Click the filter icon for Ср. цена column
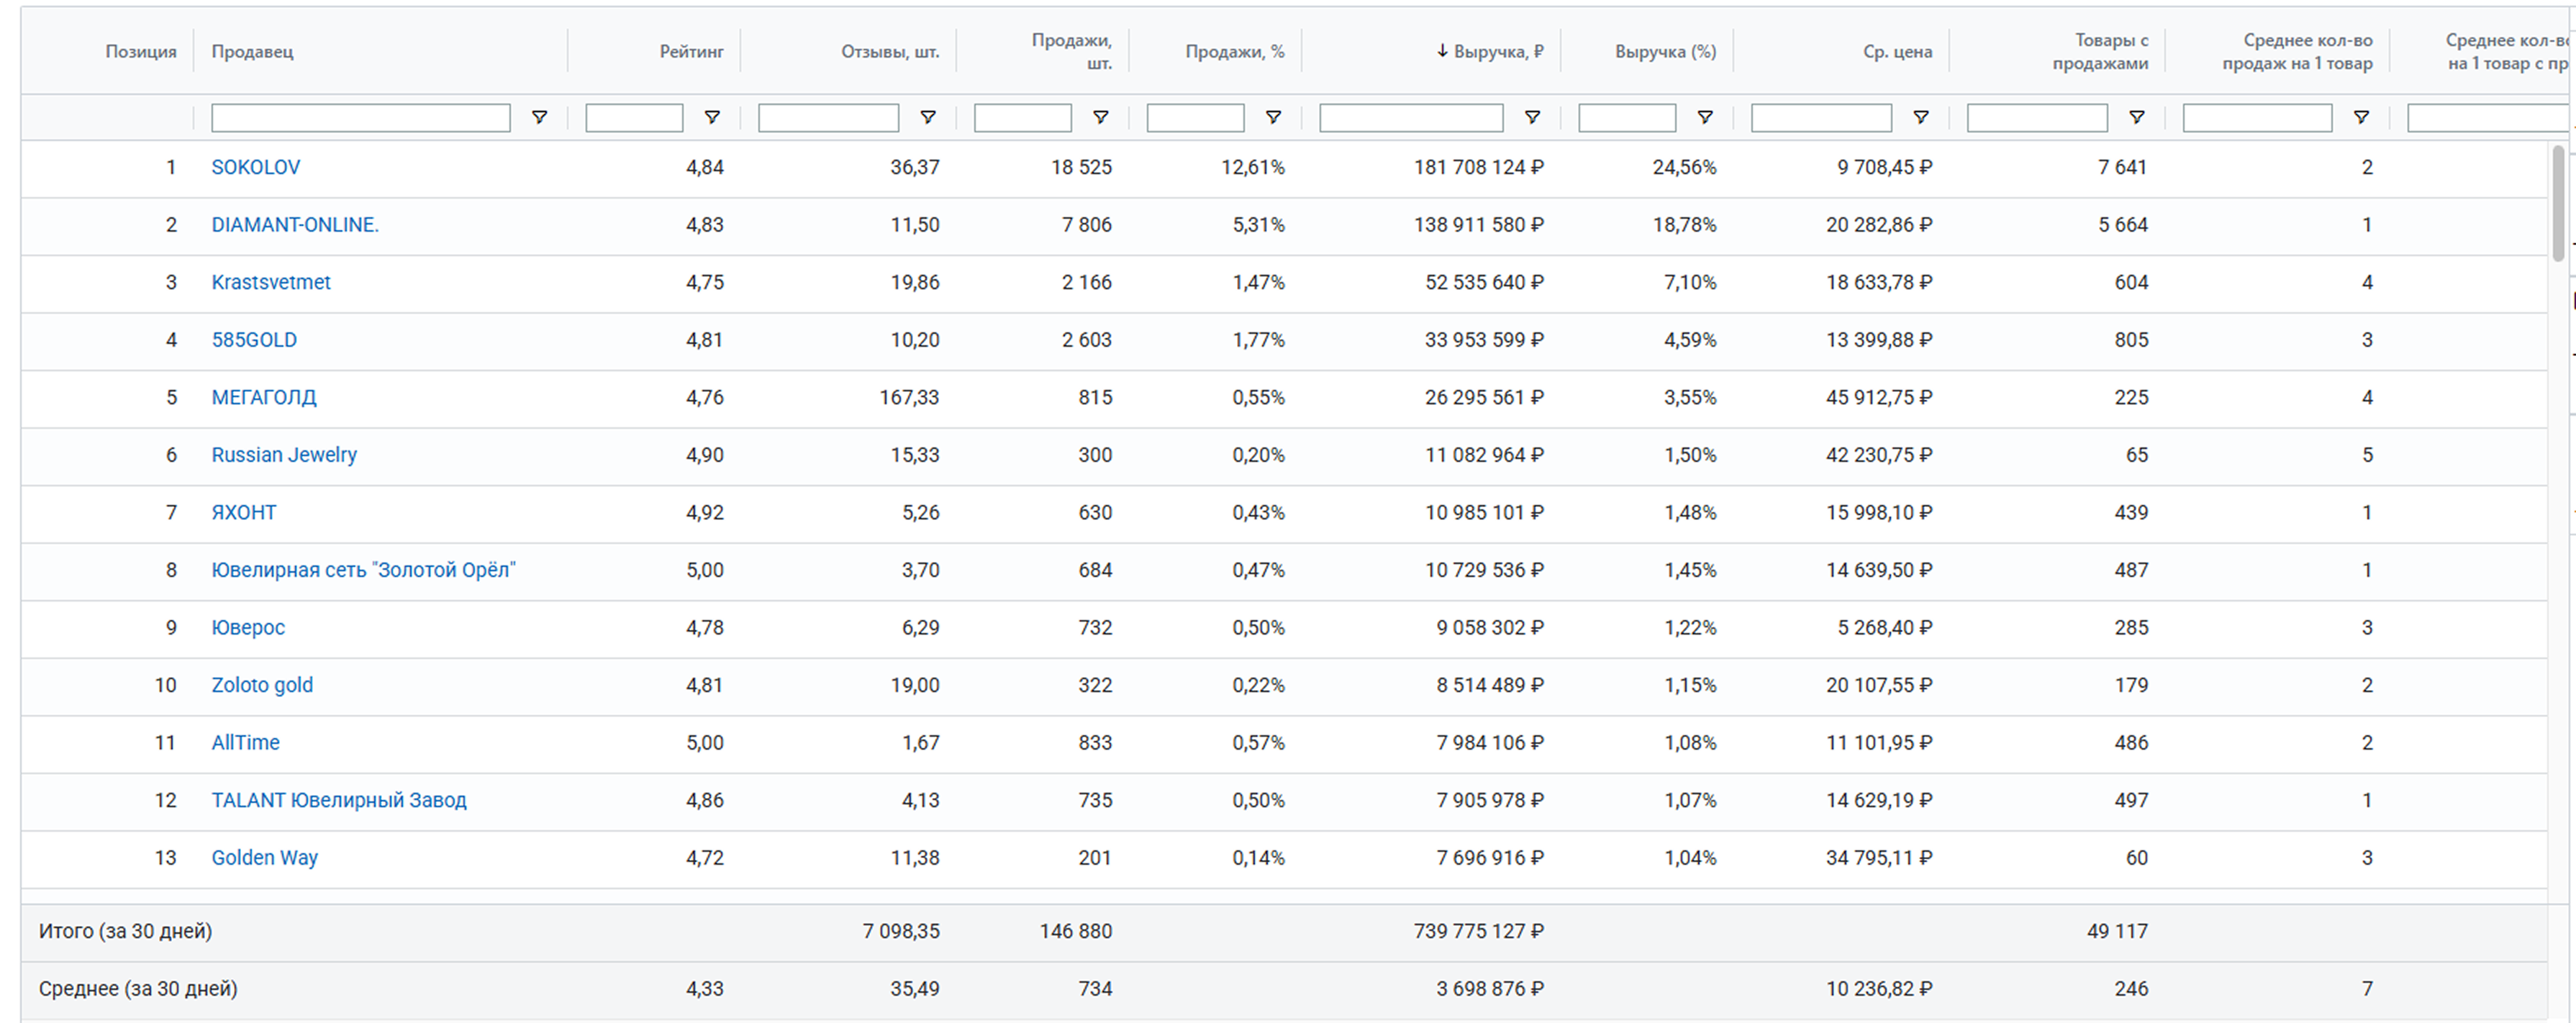 pyautogui.click(x=1921, y=118)
